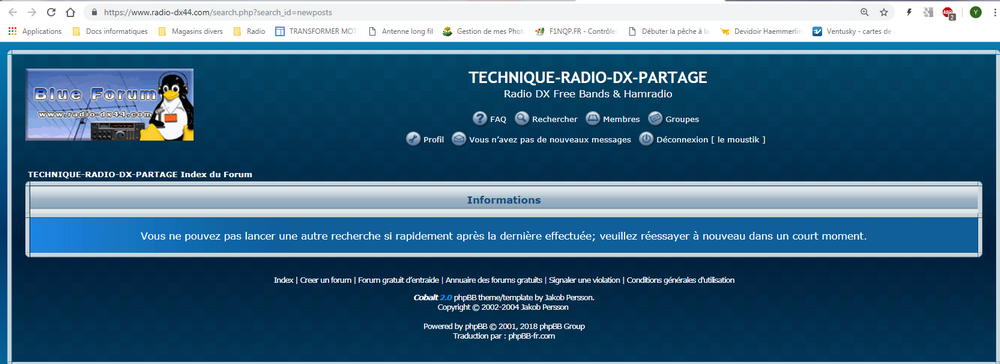Screen dimensions: 1000x364
Task: Click the Membres icon
Action: click(x=592, y=119)
